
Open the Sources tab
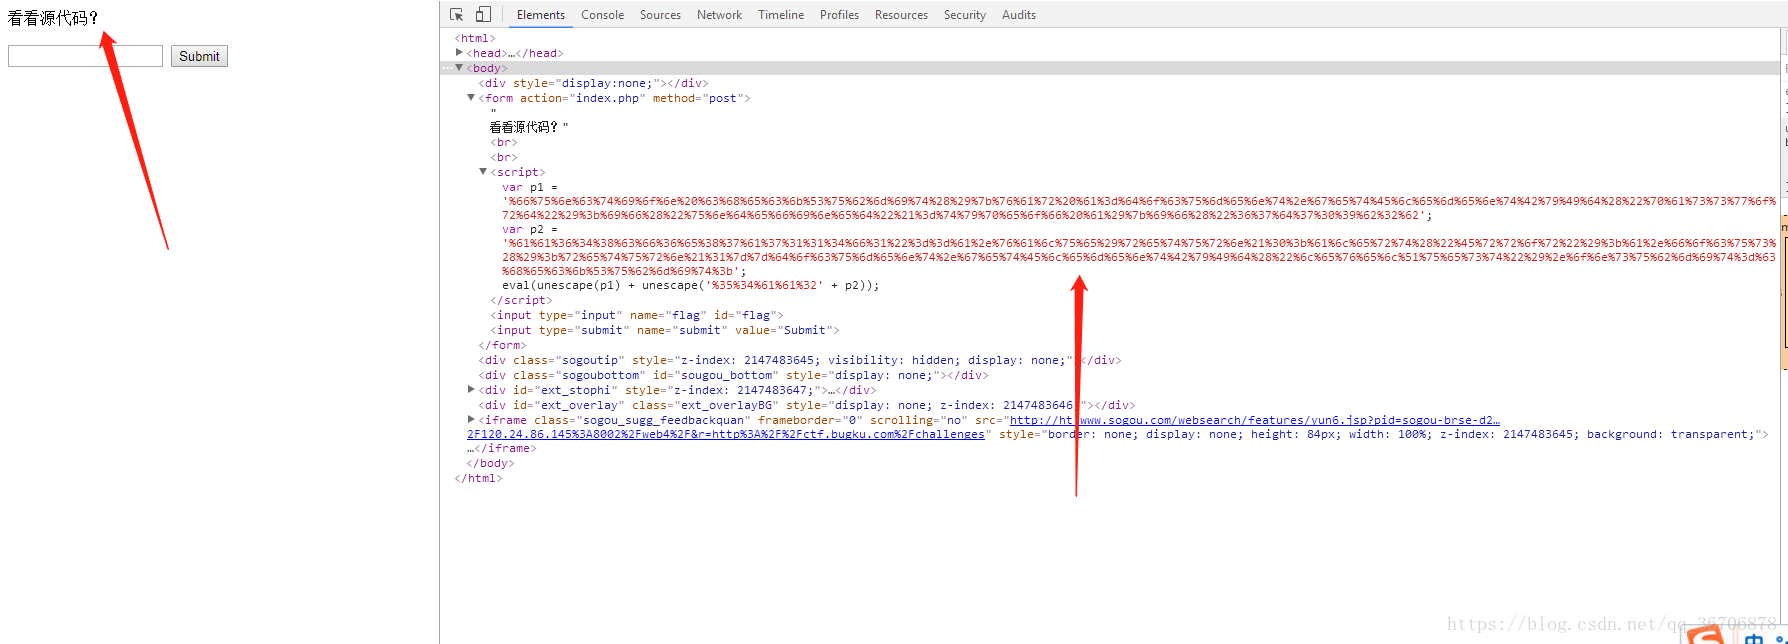661,15
